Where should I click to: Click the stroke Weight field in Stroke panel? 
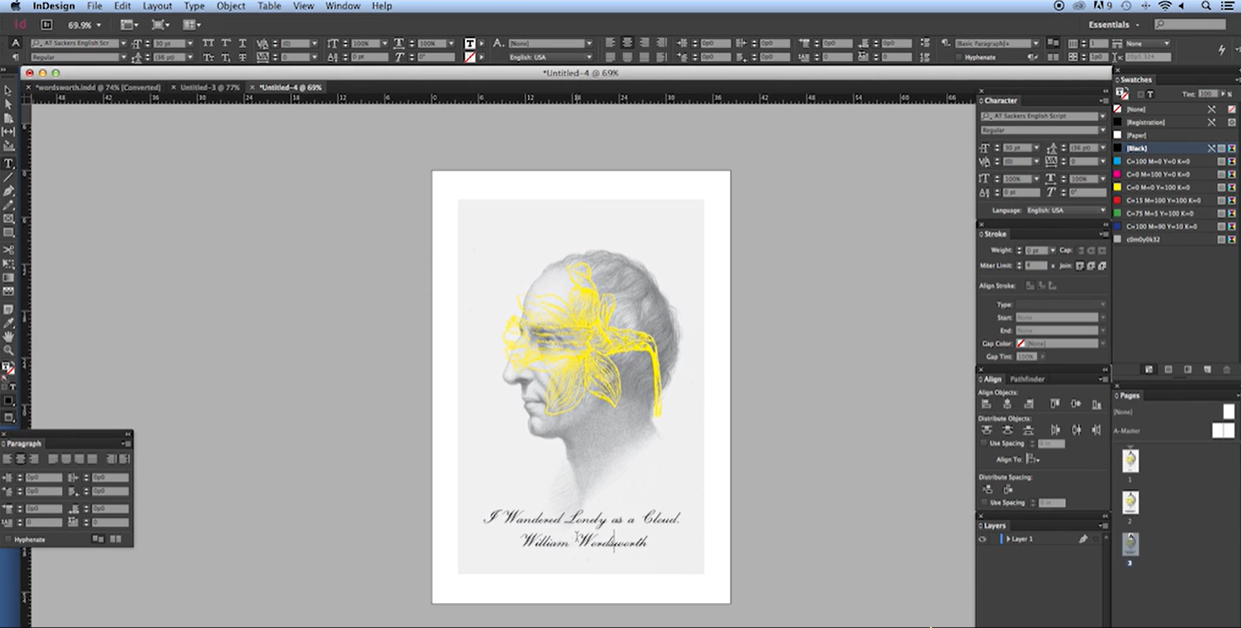[x=1036, y=250]
